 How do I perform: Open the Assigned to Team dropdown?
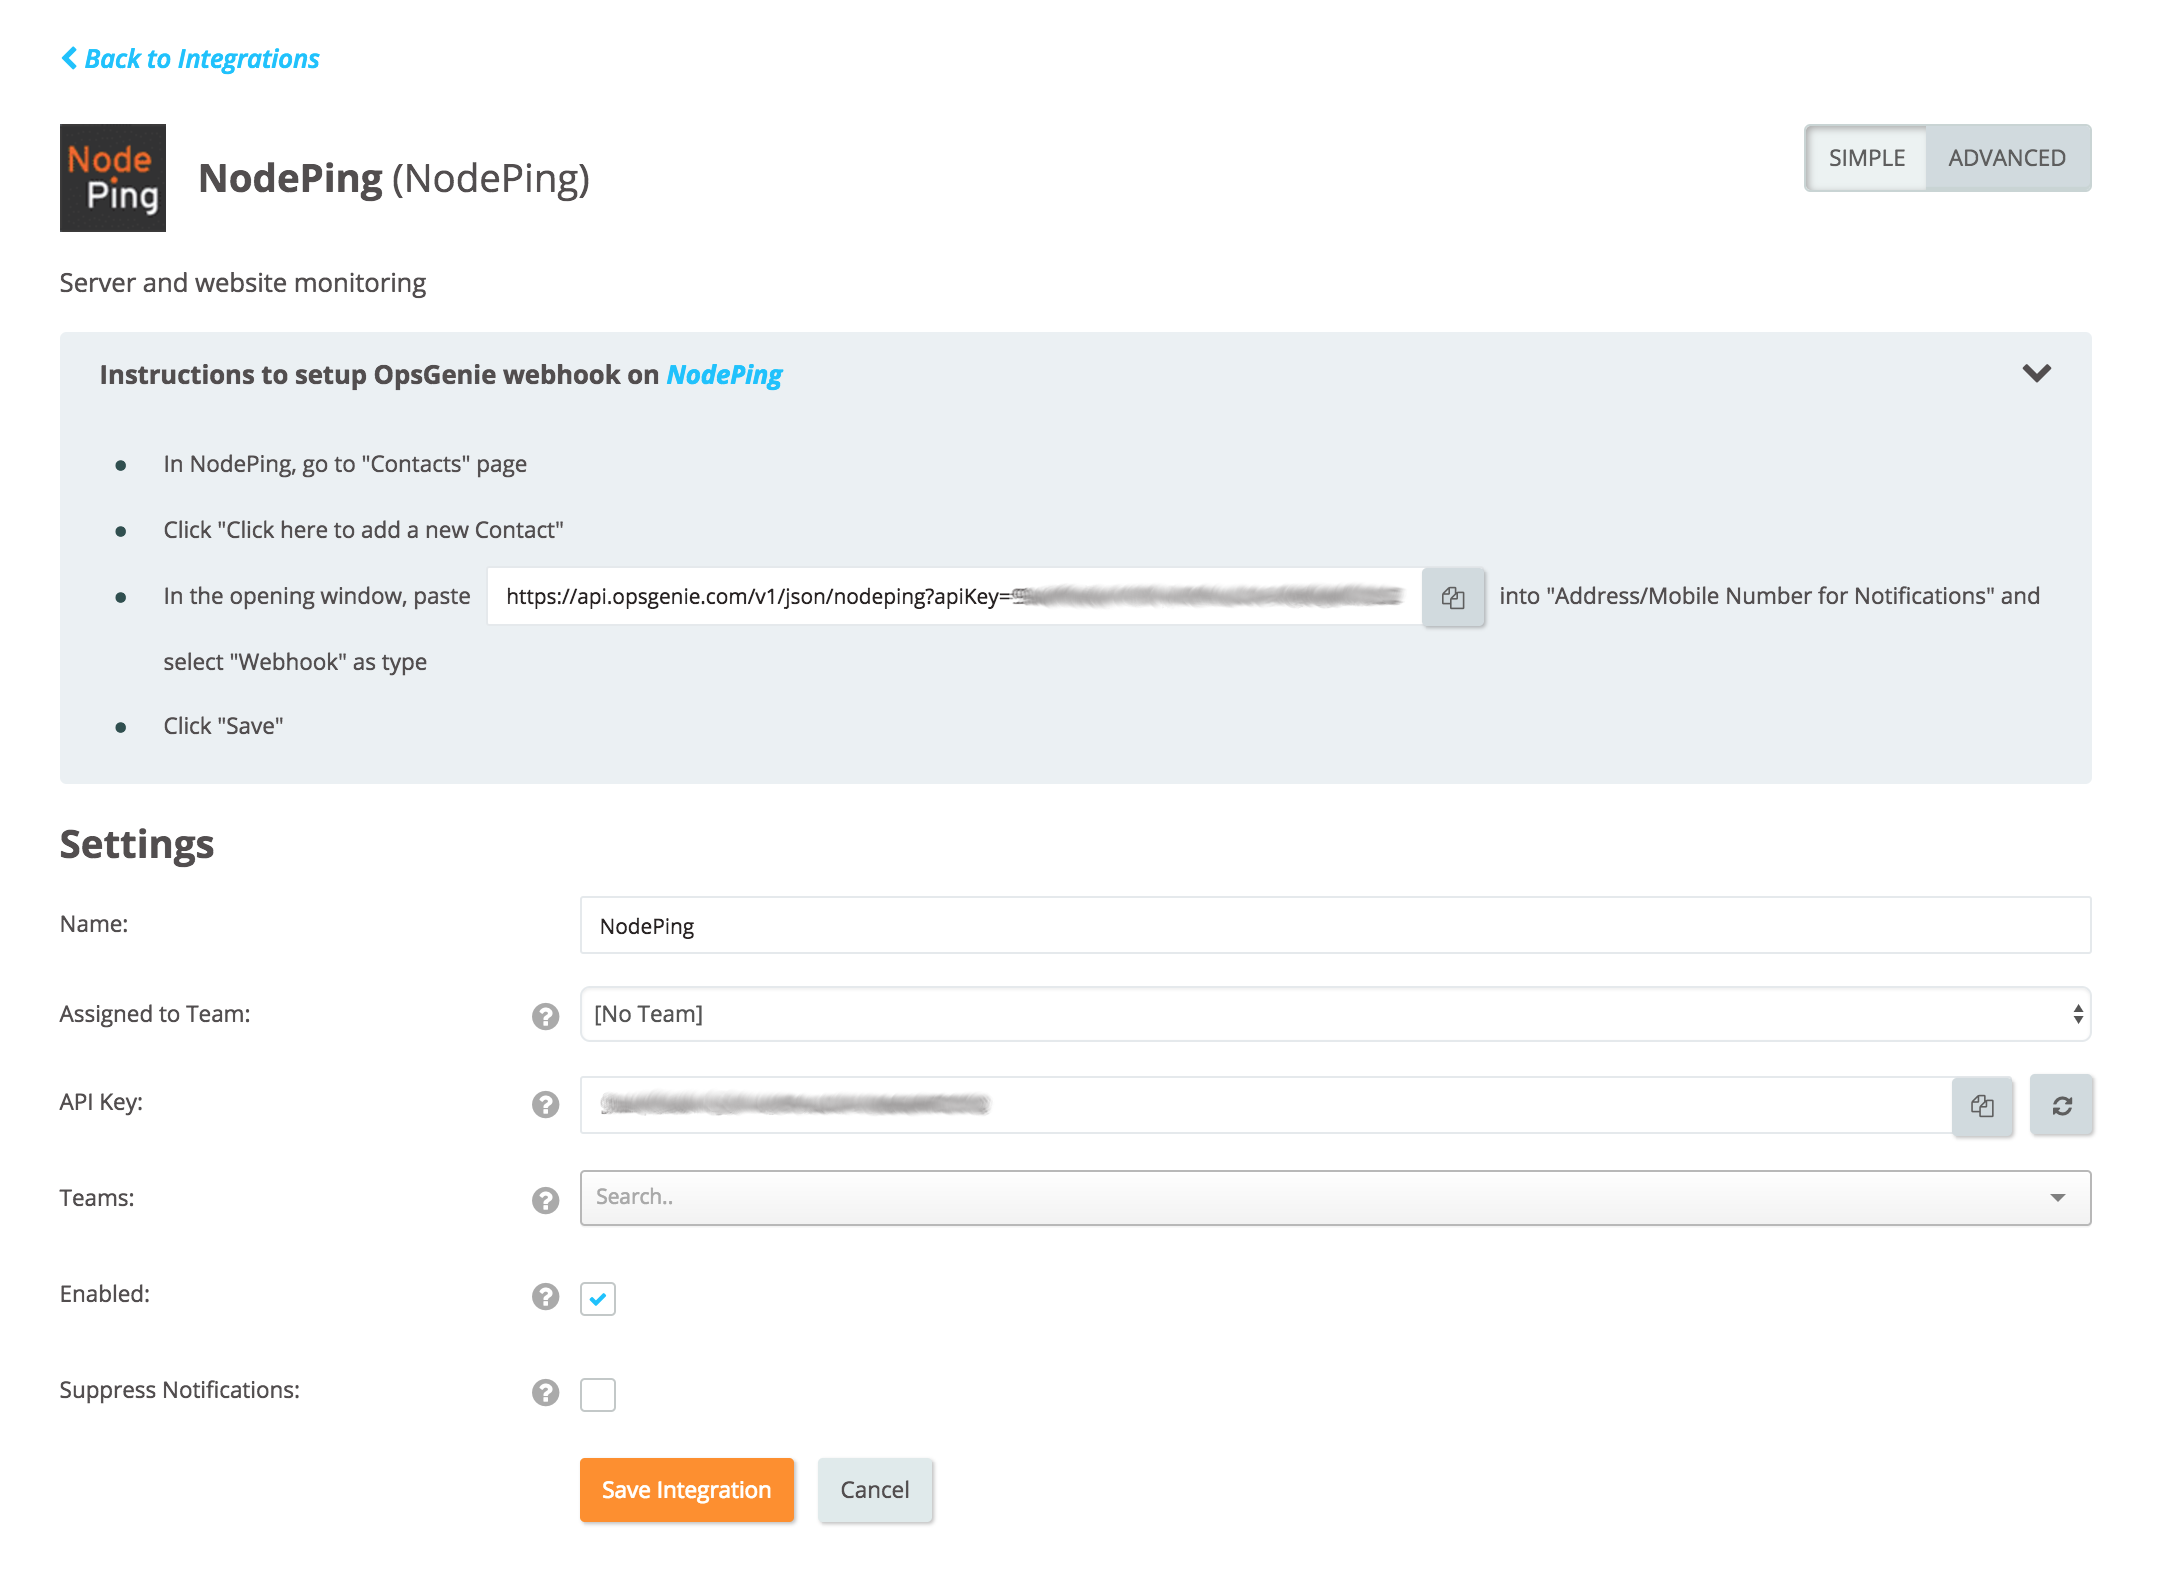[1334, 1014]
